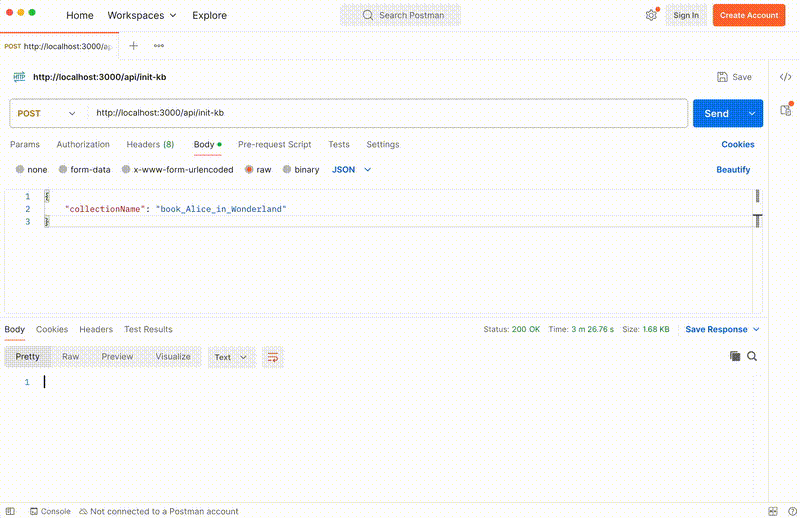Open the Console from the status bar
800x518 pixels.
50,511
